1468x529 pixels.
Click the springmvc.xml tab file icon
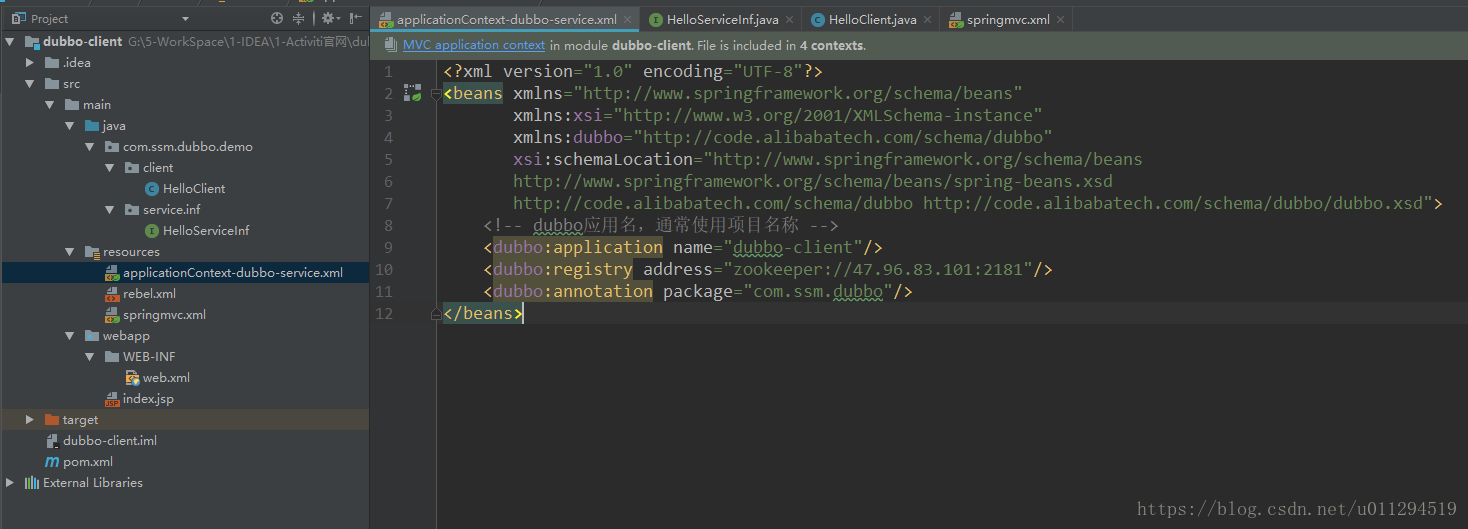pos(956,20)
